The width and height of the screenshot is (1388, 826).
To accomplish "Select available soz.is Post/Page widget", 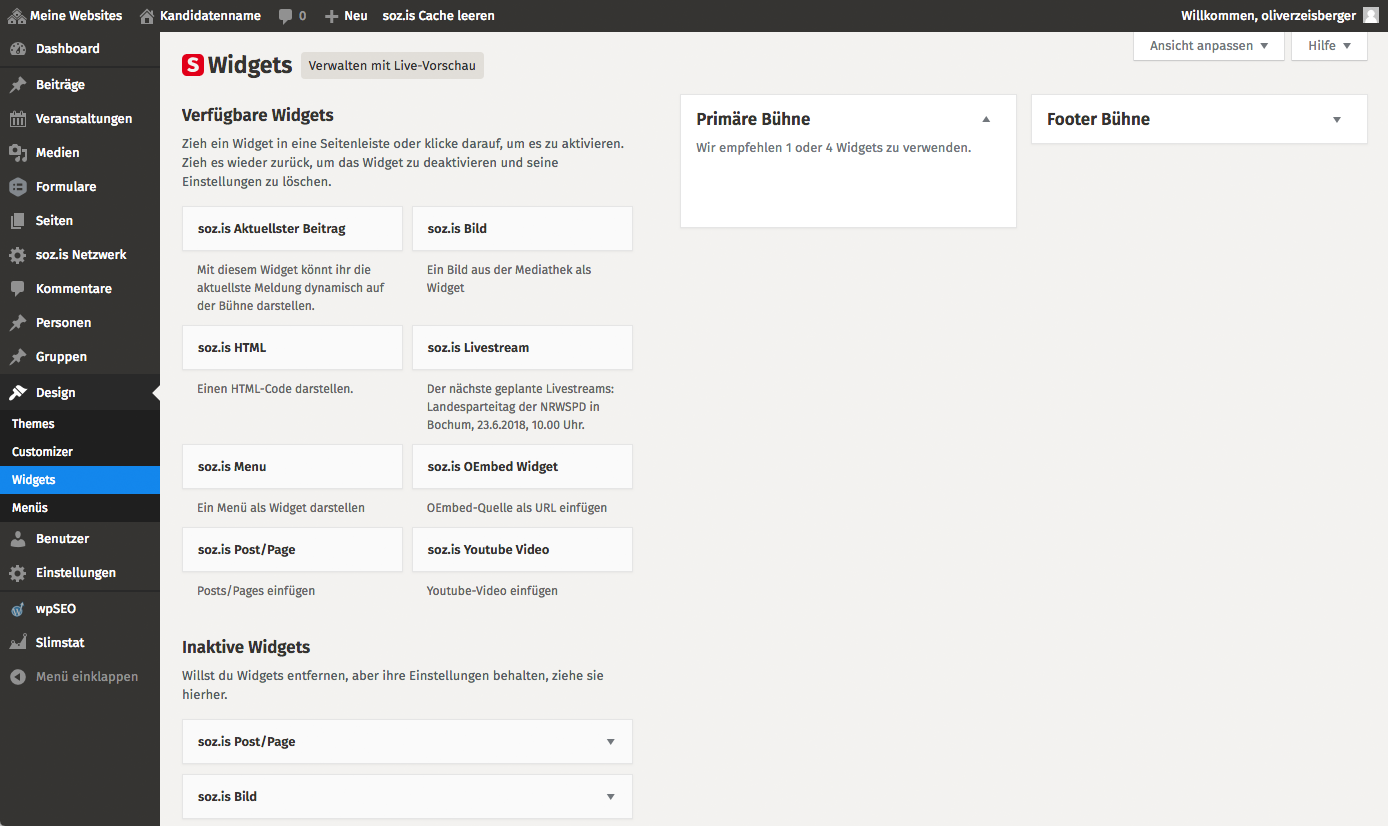I will coord(293,550).
